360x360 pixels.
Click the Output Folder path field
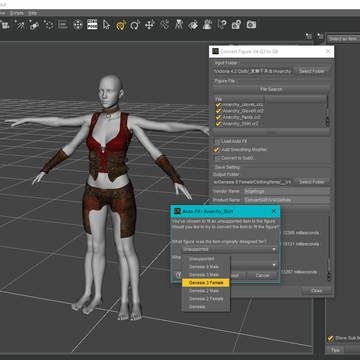click(x=253, y=182)
